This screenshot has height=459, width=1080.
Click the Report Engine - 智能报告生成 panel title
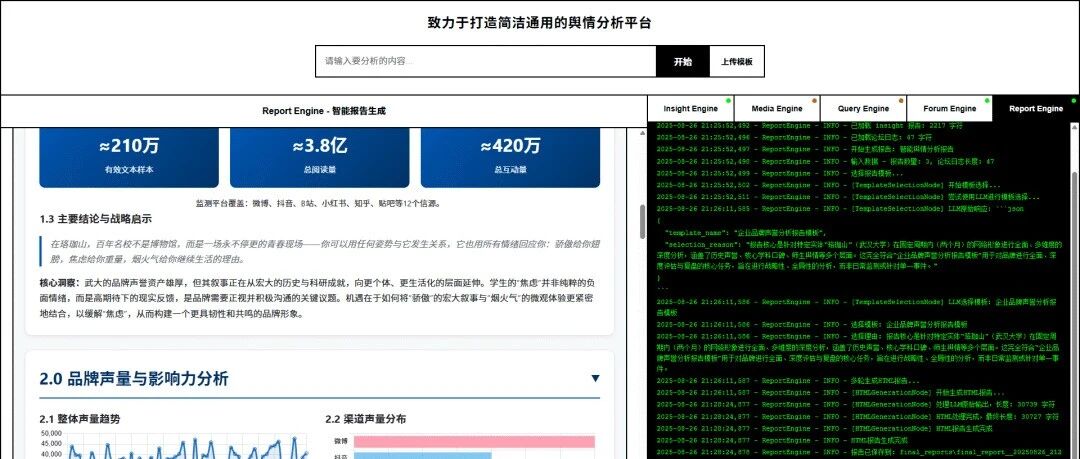(x=324, y=111)
